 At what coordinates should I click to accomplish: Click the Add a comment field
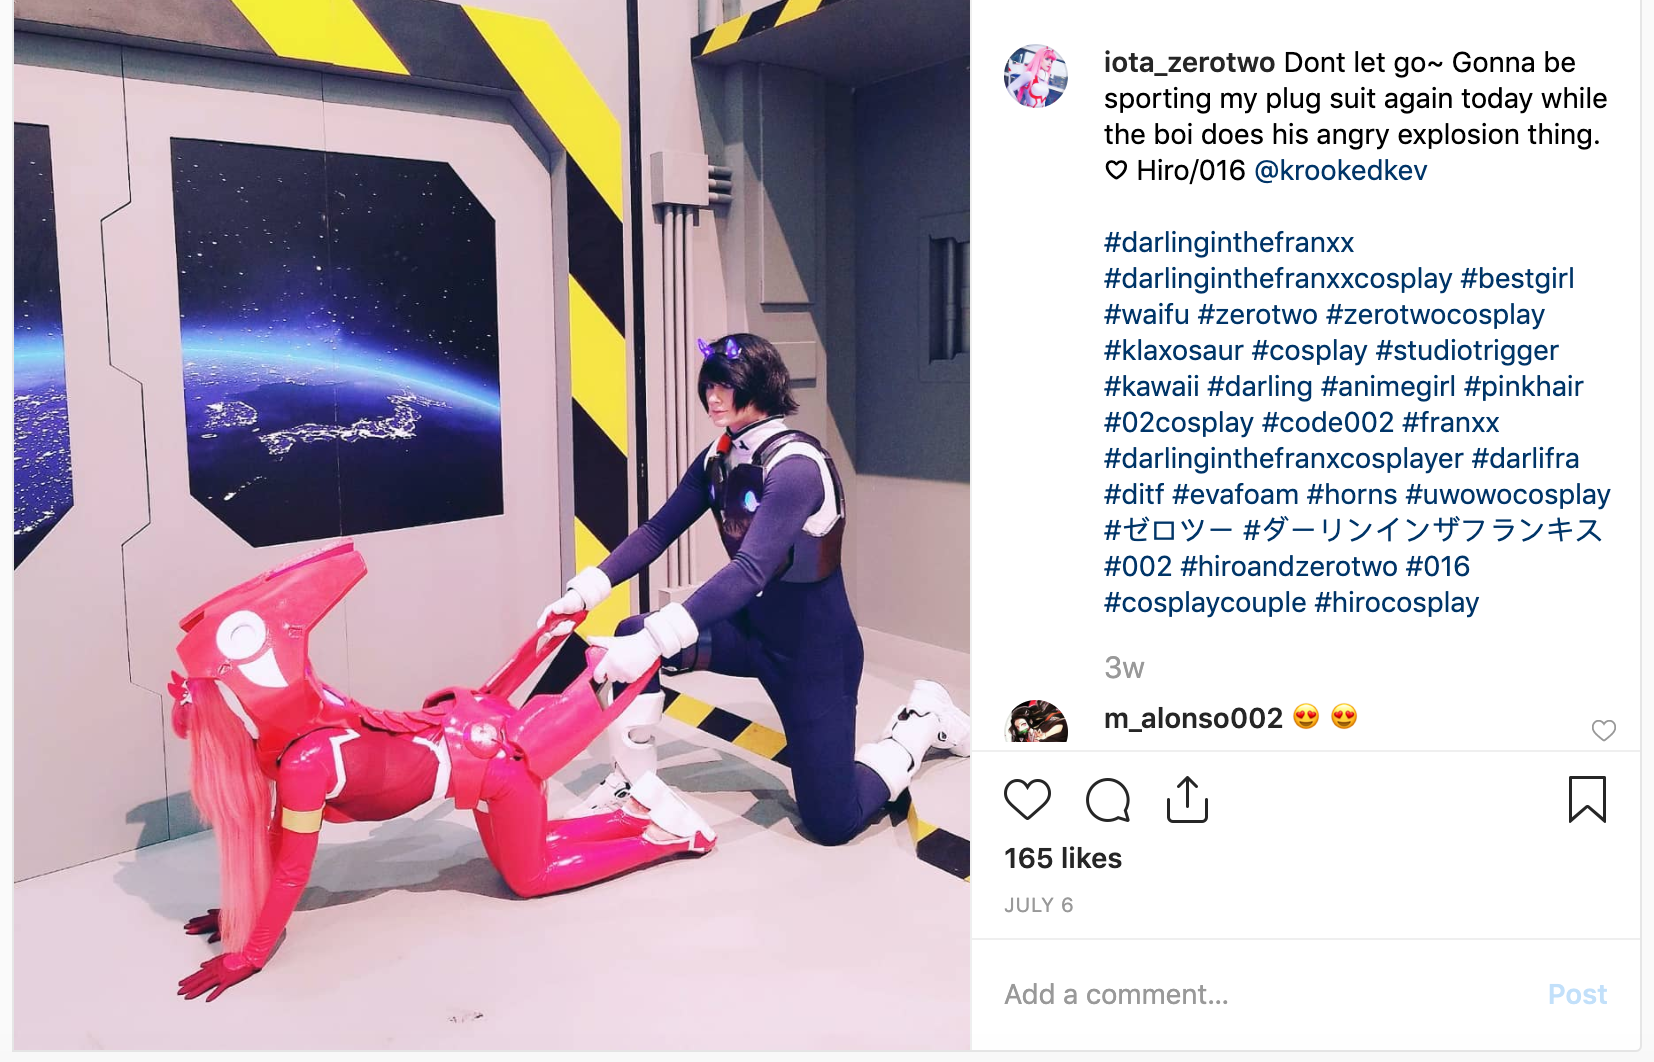[1270, 994]
